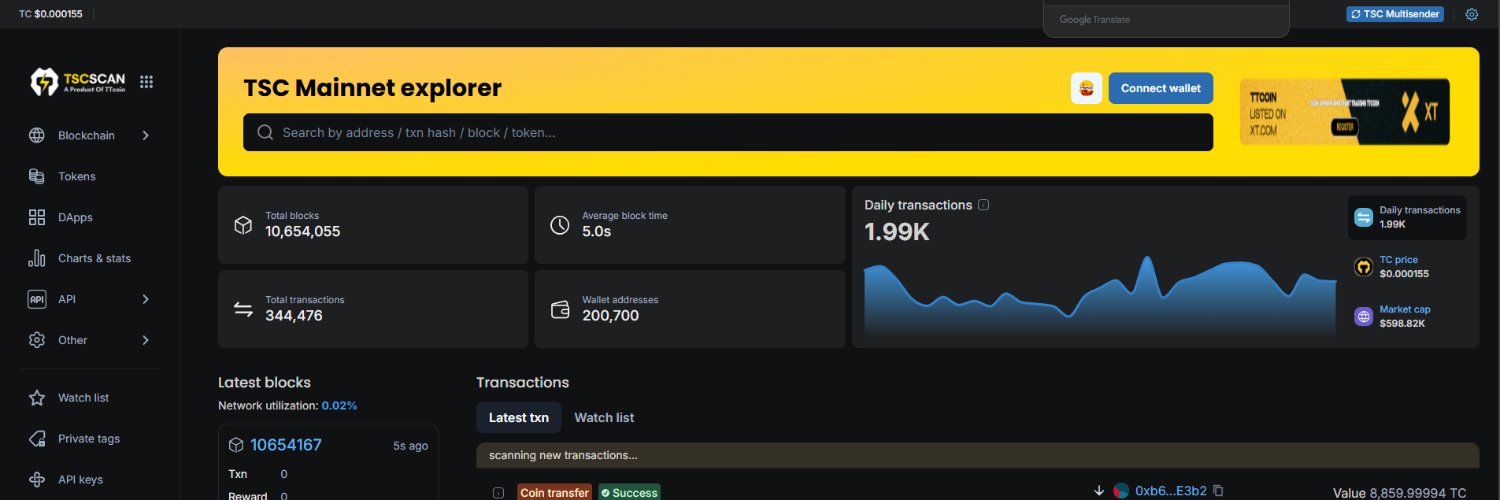Click the Average block time clock icon
Viewport: 1500px width, 500px height.
[560, 225]
